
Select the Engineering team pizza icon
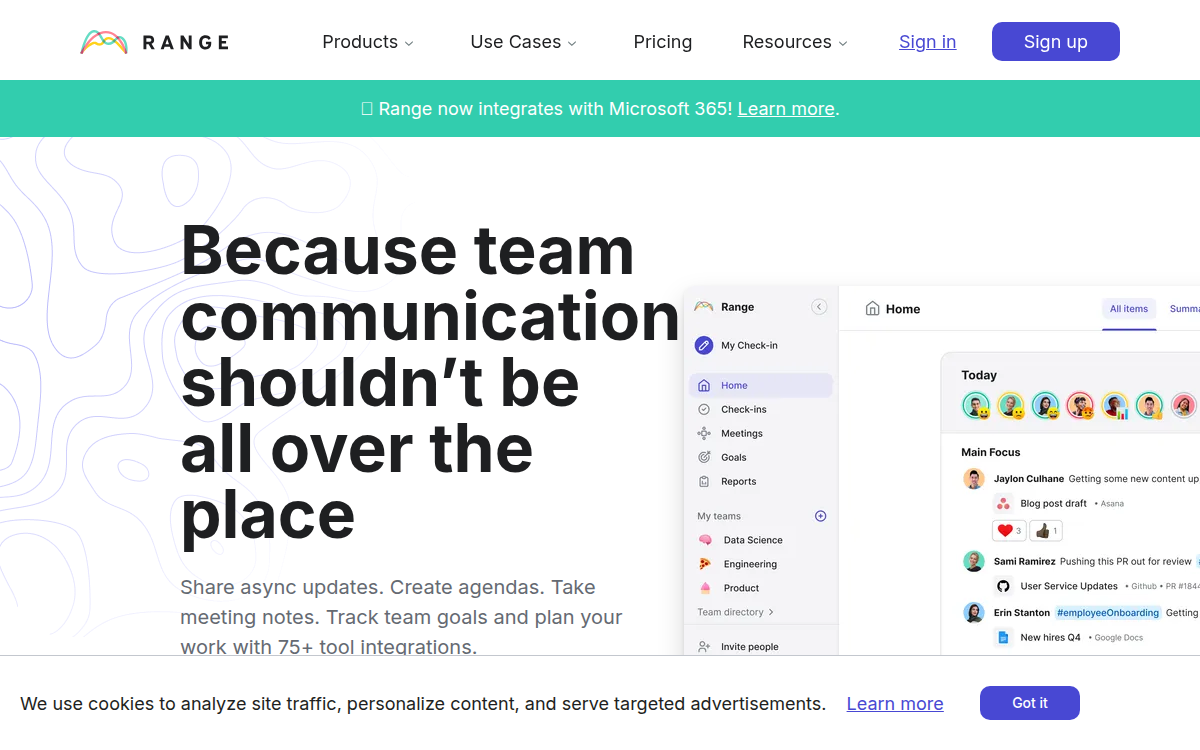(x=705, y=564)
